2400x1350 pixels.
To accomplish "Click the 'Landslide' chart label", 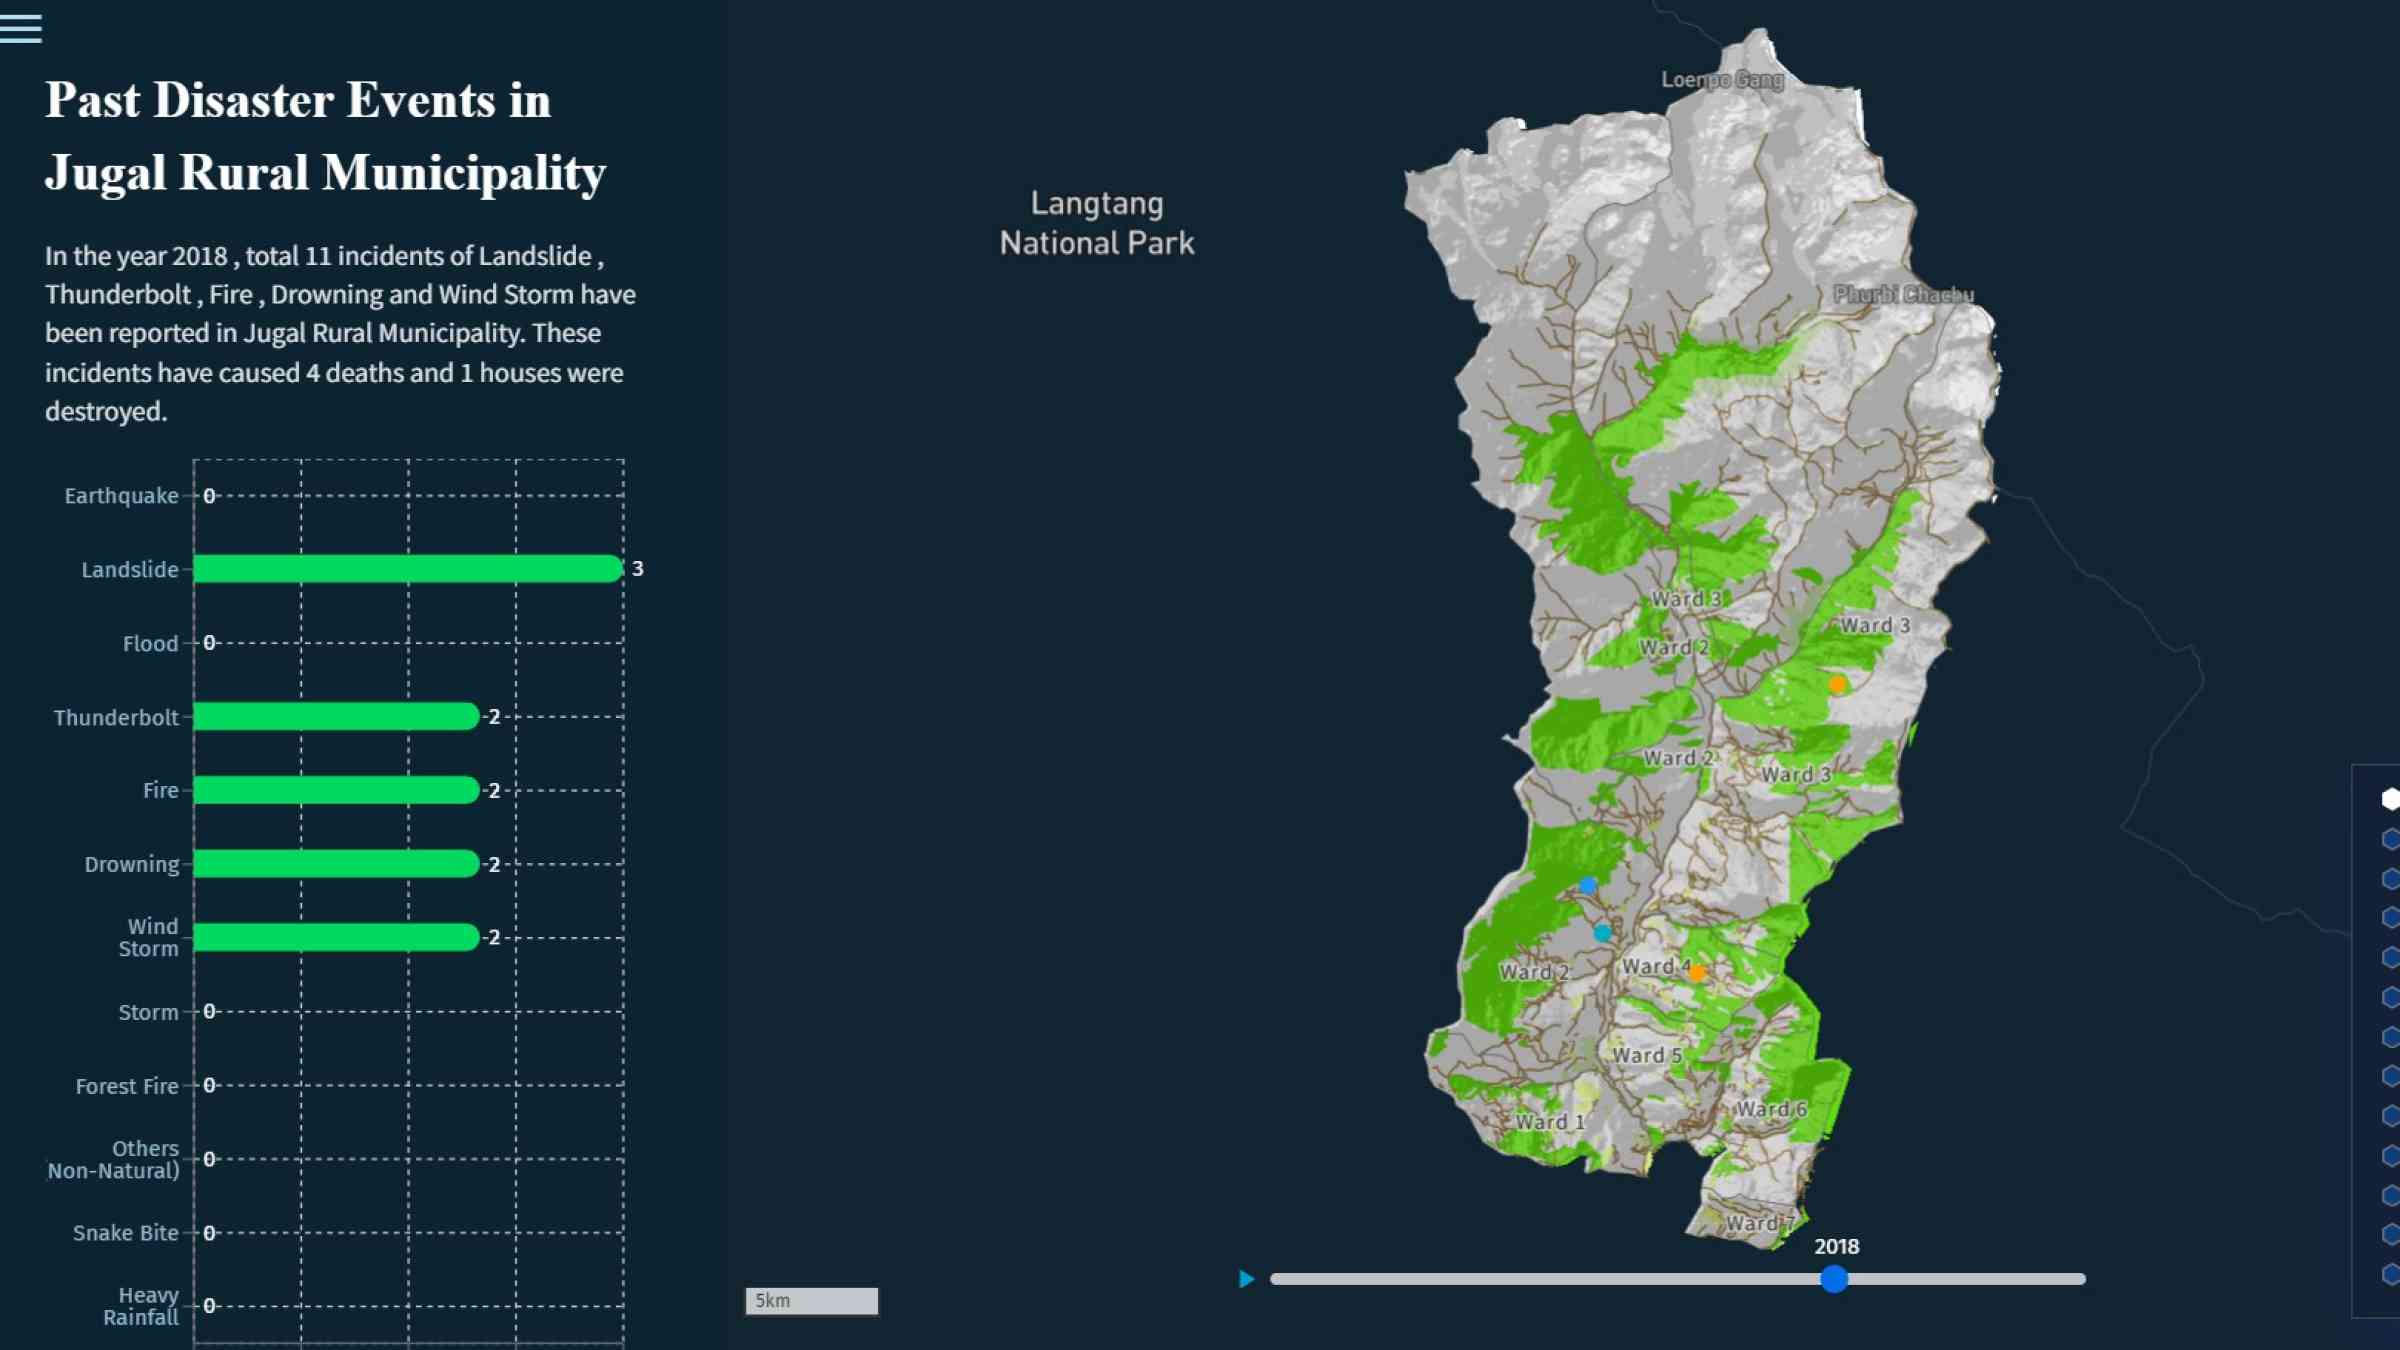I will click(x=130, y=570).
